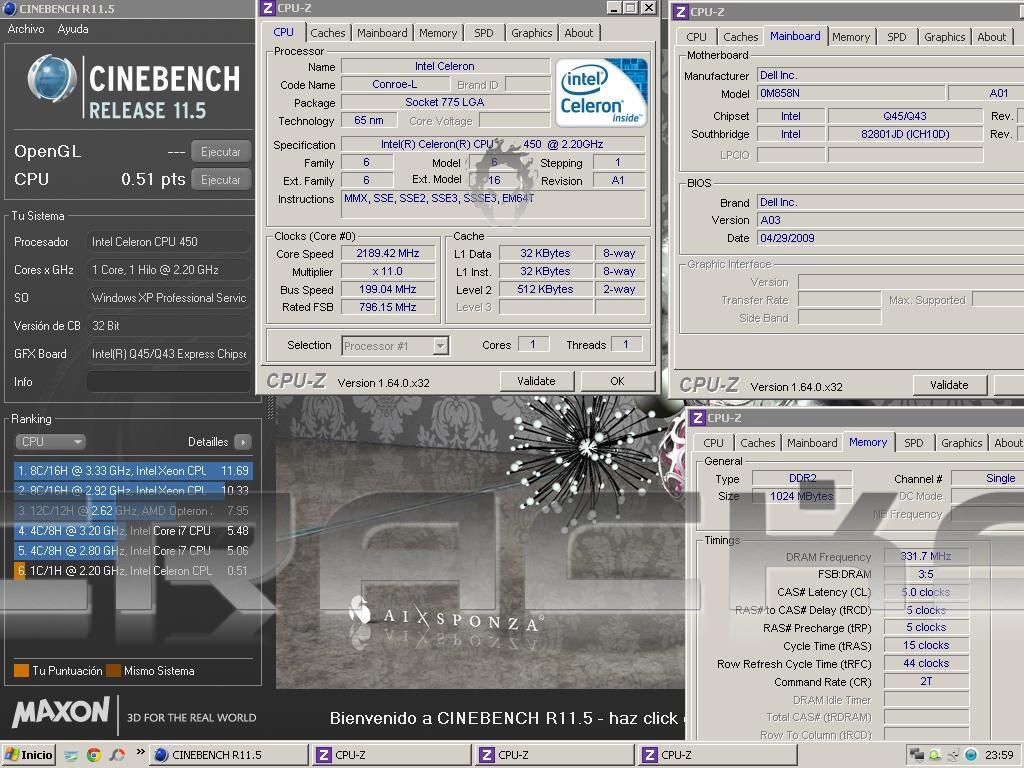Click the first CPU-Z taskbar button

391,755
